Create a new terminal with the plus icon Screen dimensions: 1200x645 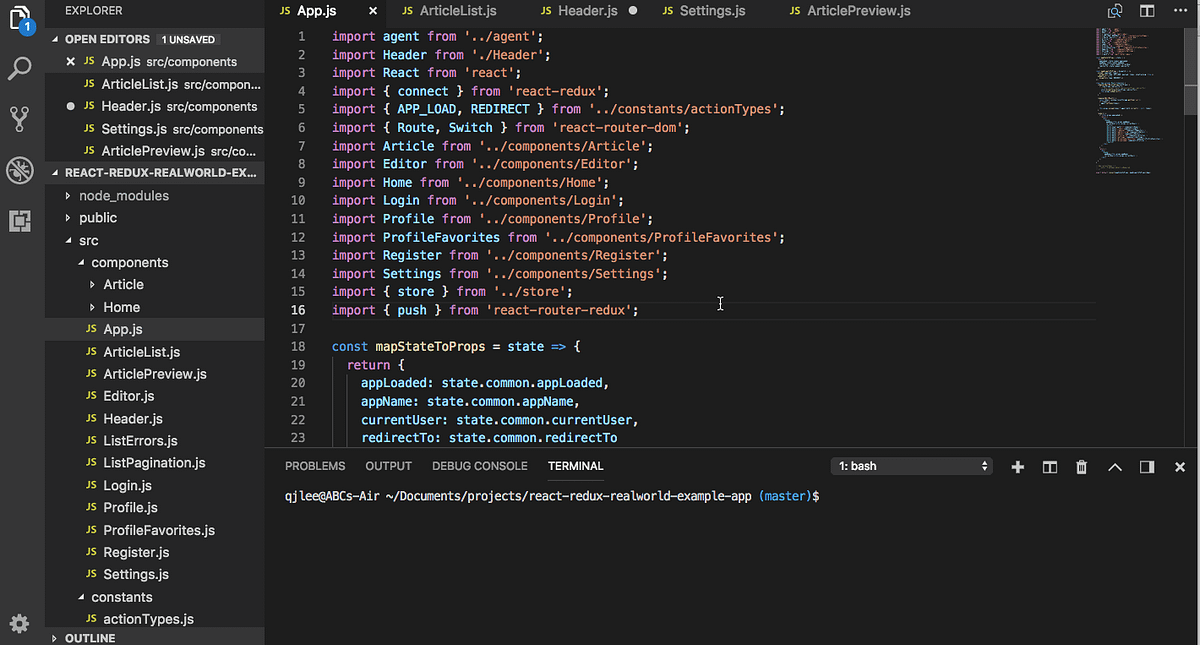click(x=1017, y=466)
